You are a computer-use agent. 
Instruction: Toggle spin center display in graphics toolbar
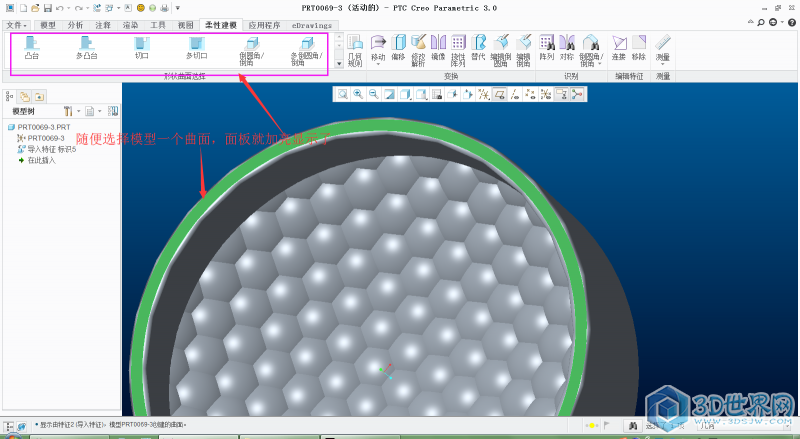(x=577, y=94)
